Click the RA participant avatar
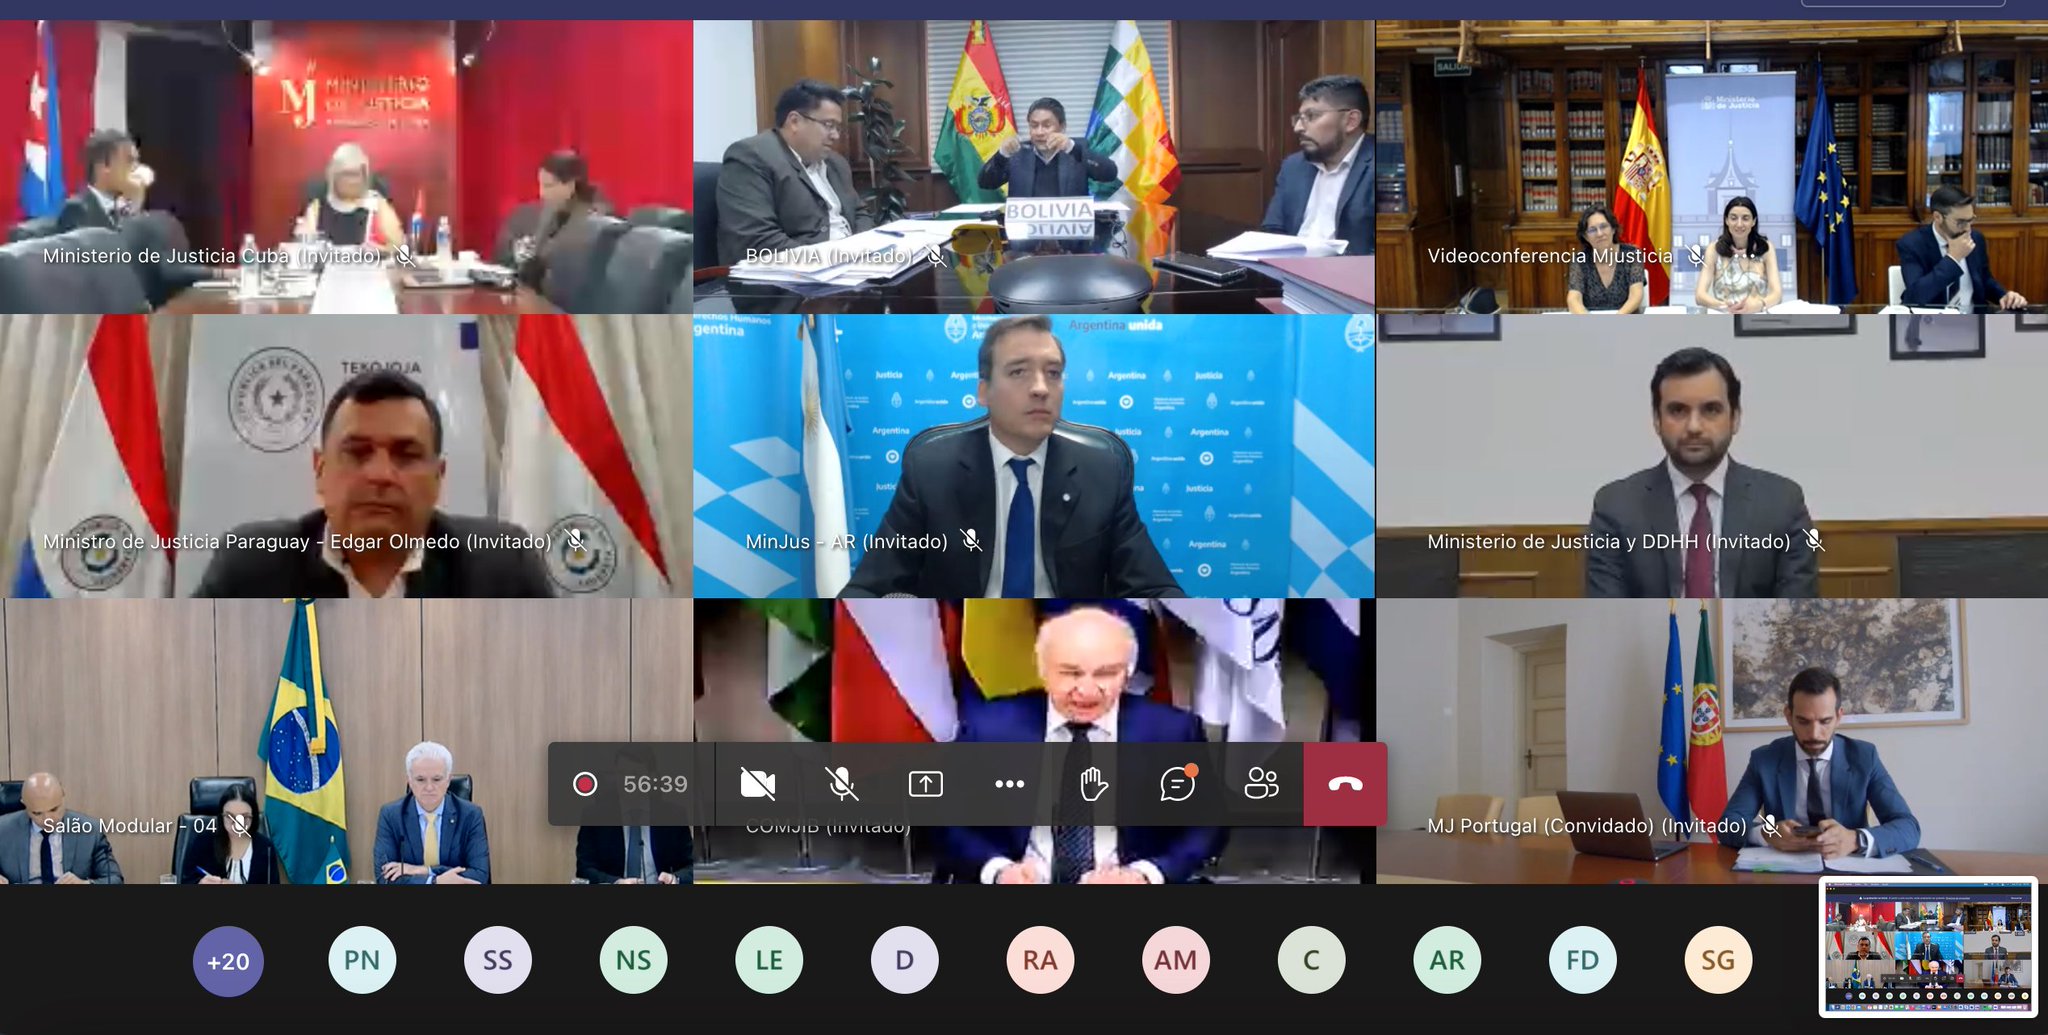 tap(1040, 960)
